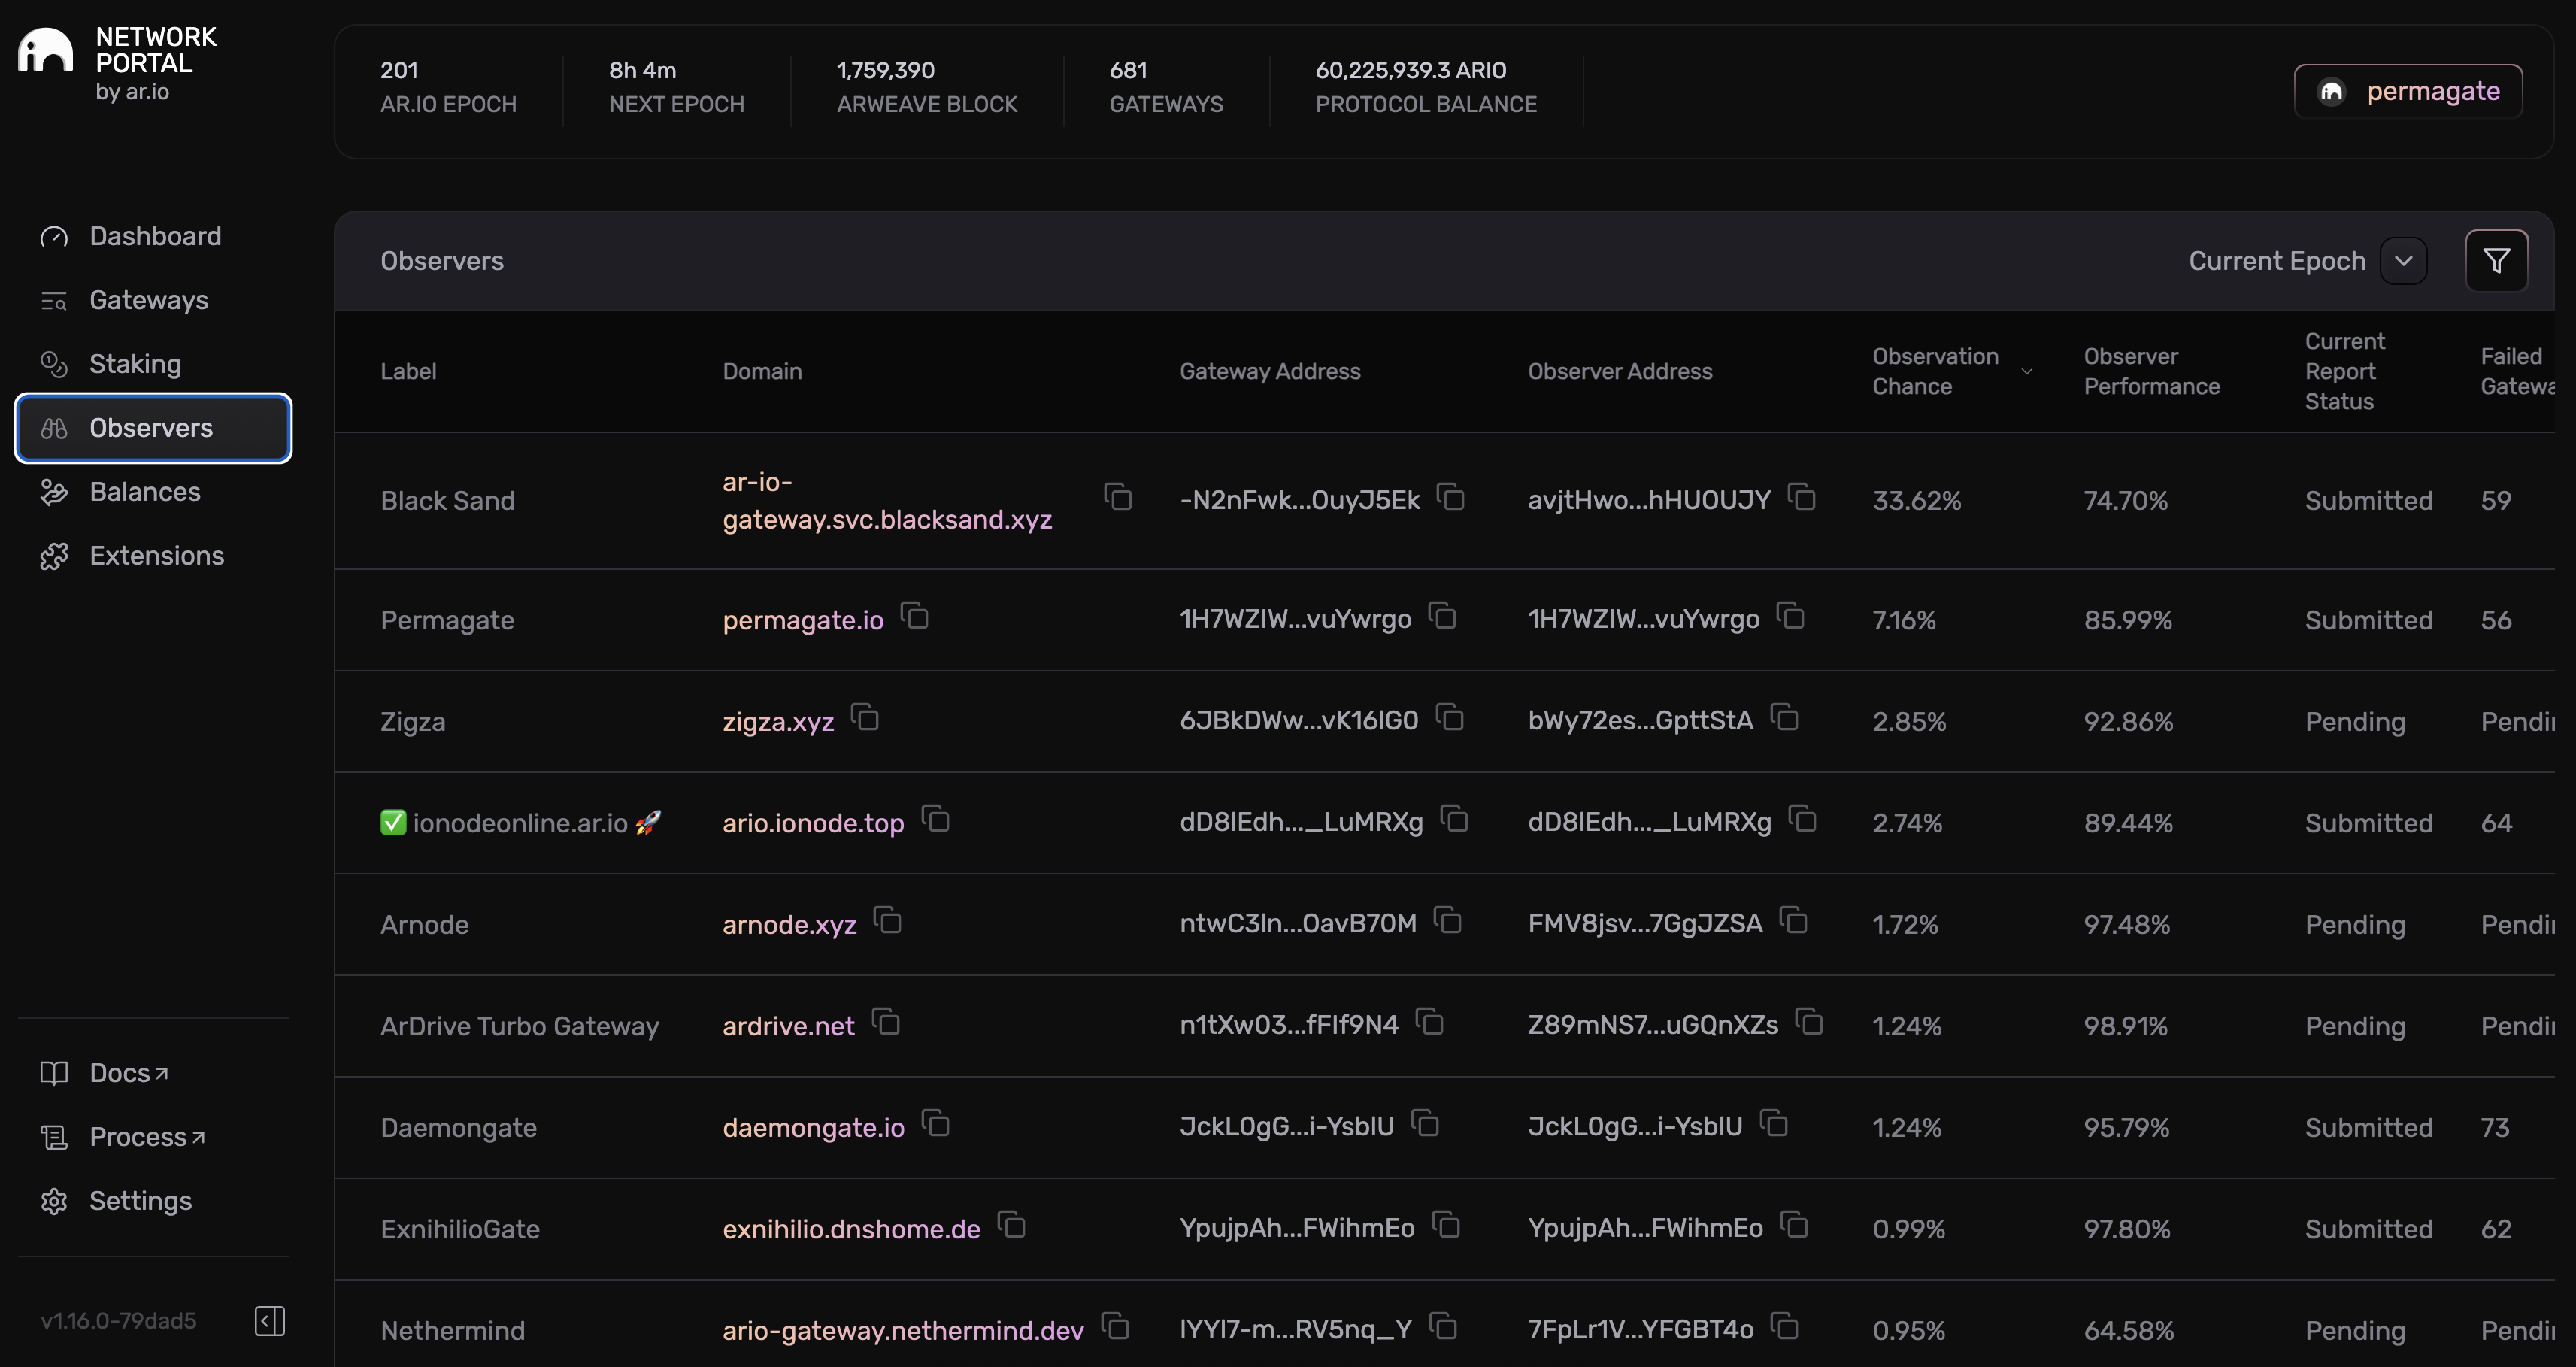This screenshot has height=1367, width=2576.
Task: Open Settings from the sidebar
Action: pyautogui.click(x=140, y=1200)
